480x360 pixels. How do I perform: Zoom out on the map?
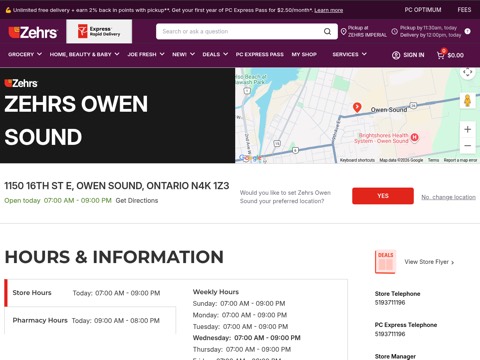[467, 146]
